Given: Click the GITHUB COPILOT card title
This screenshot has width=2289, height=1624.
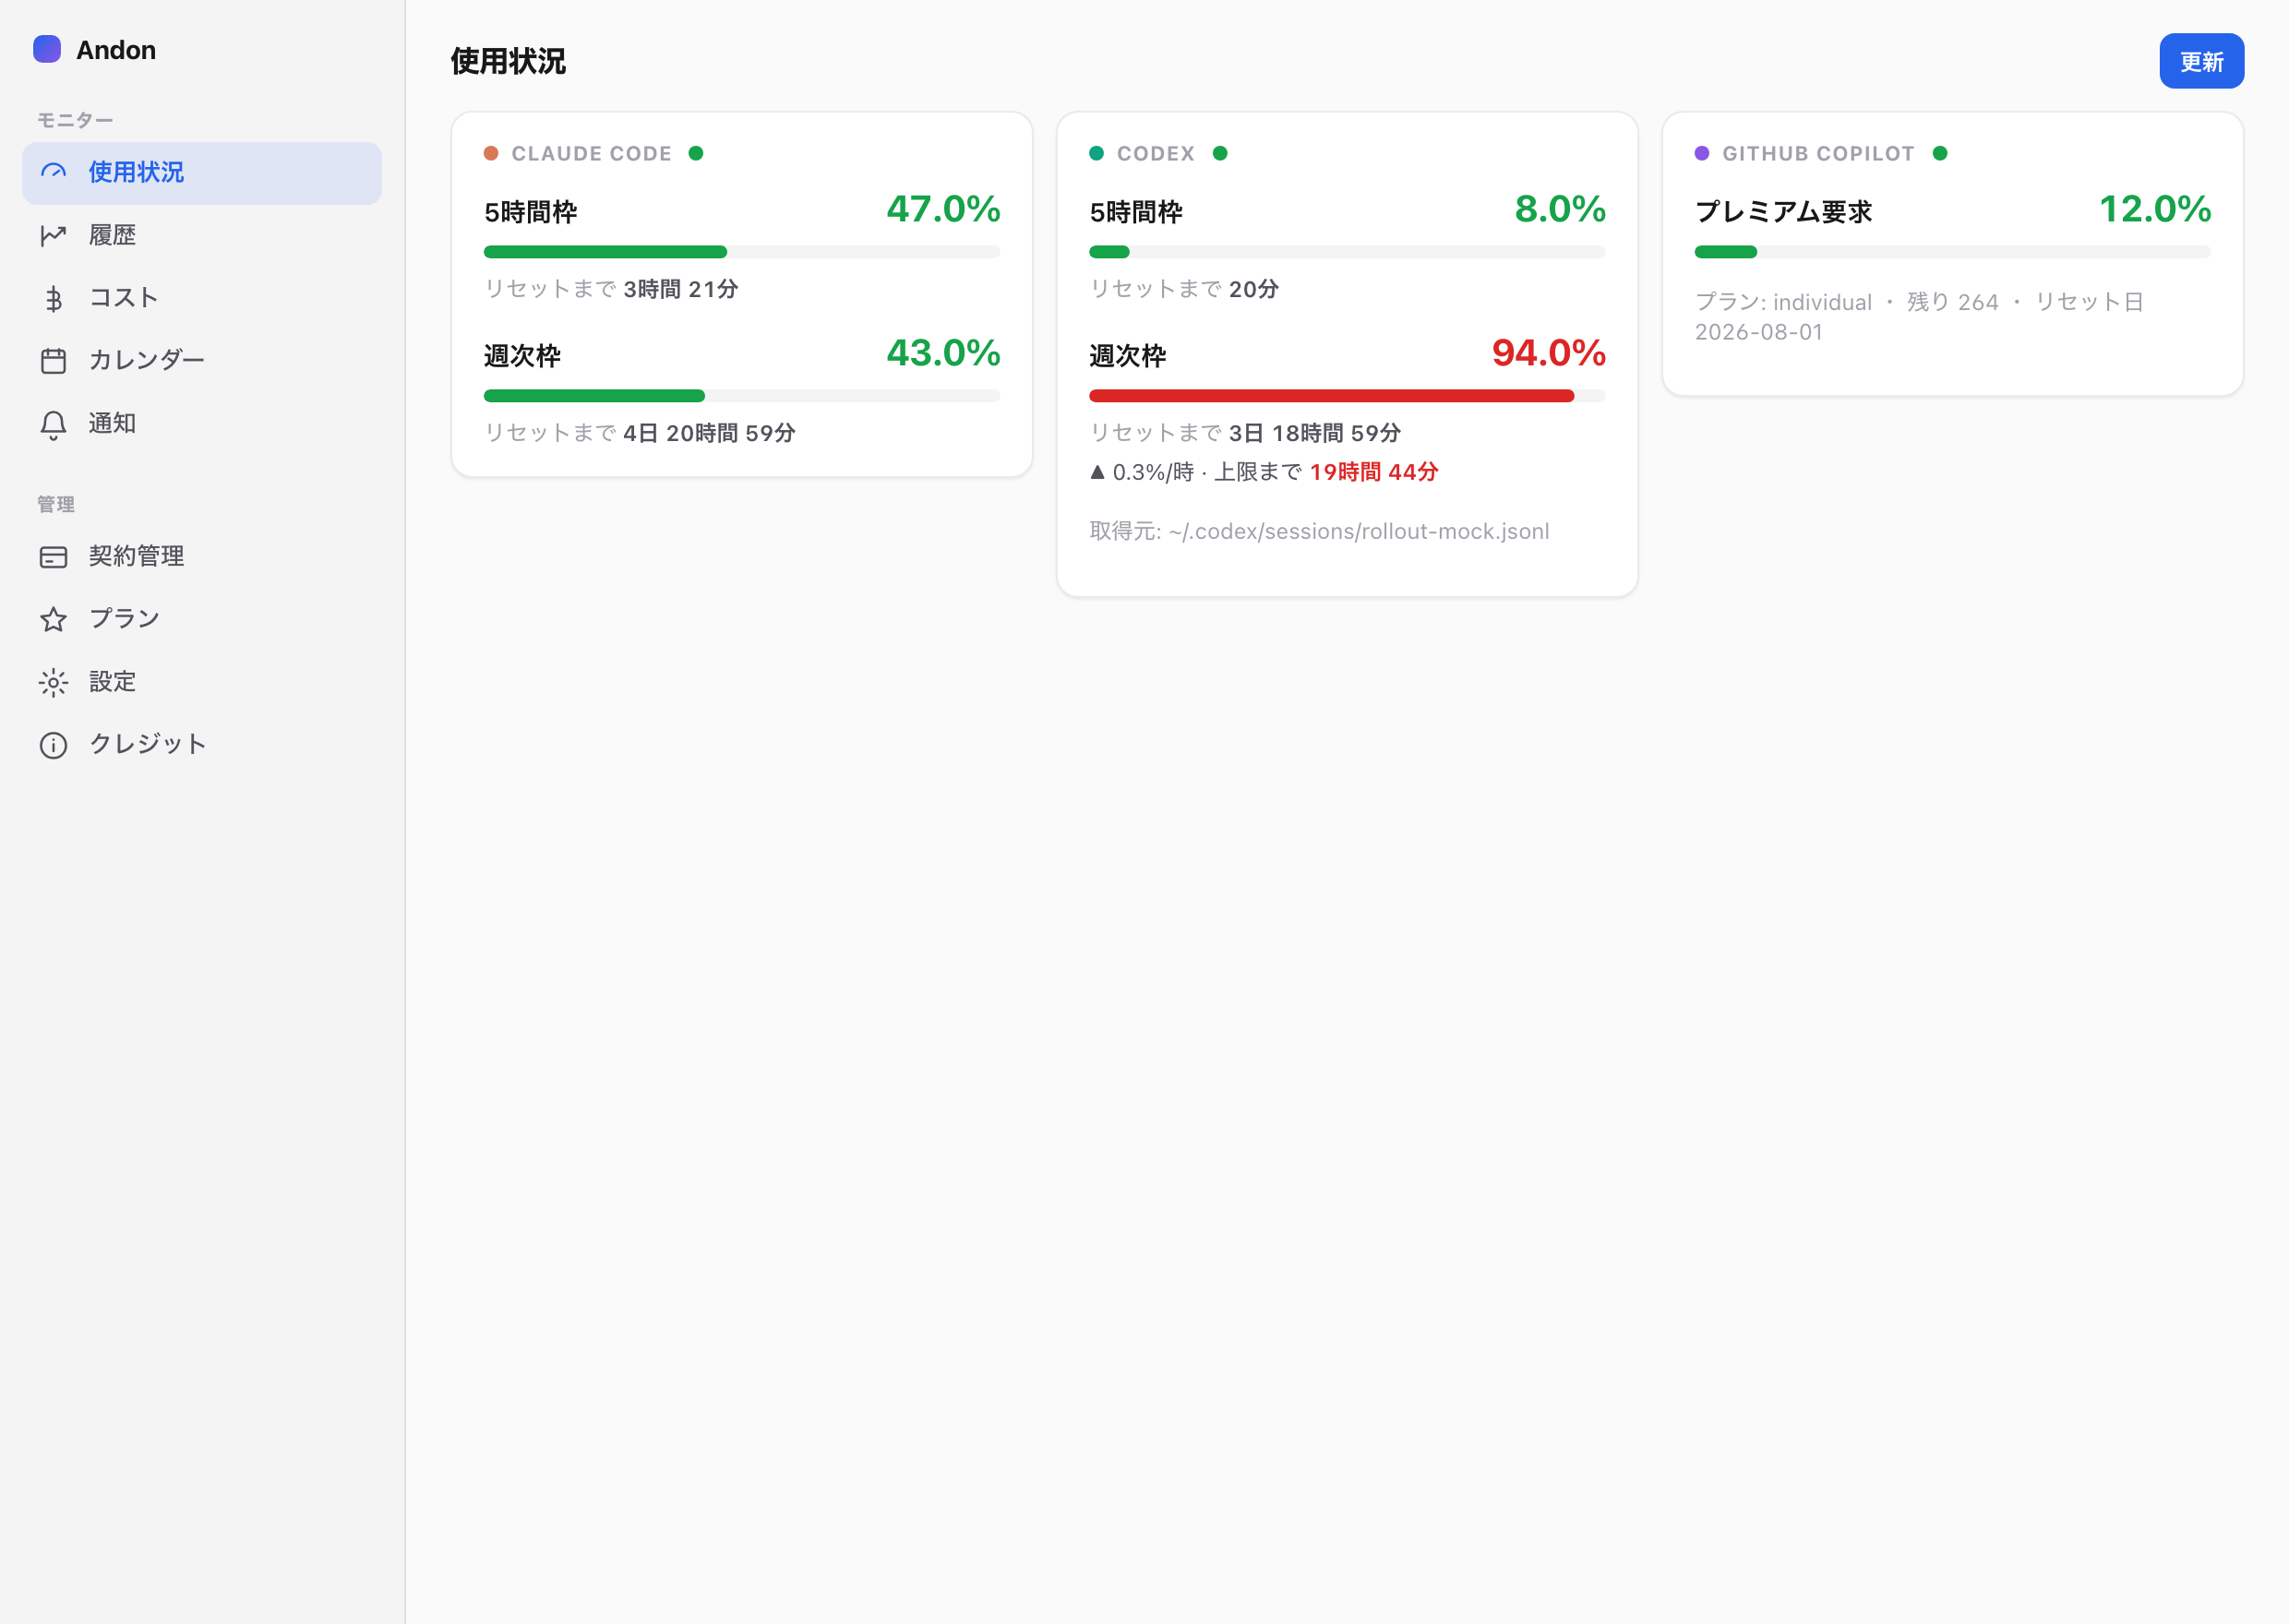Looking at the screenshot, I should (1818, 153).
